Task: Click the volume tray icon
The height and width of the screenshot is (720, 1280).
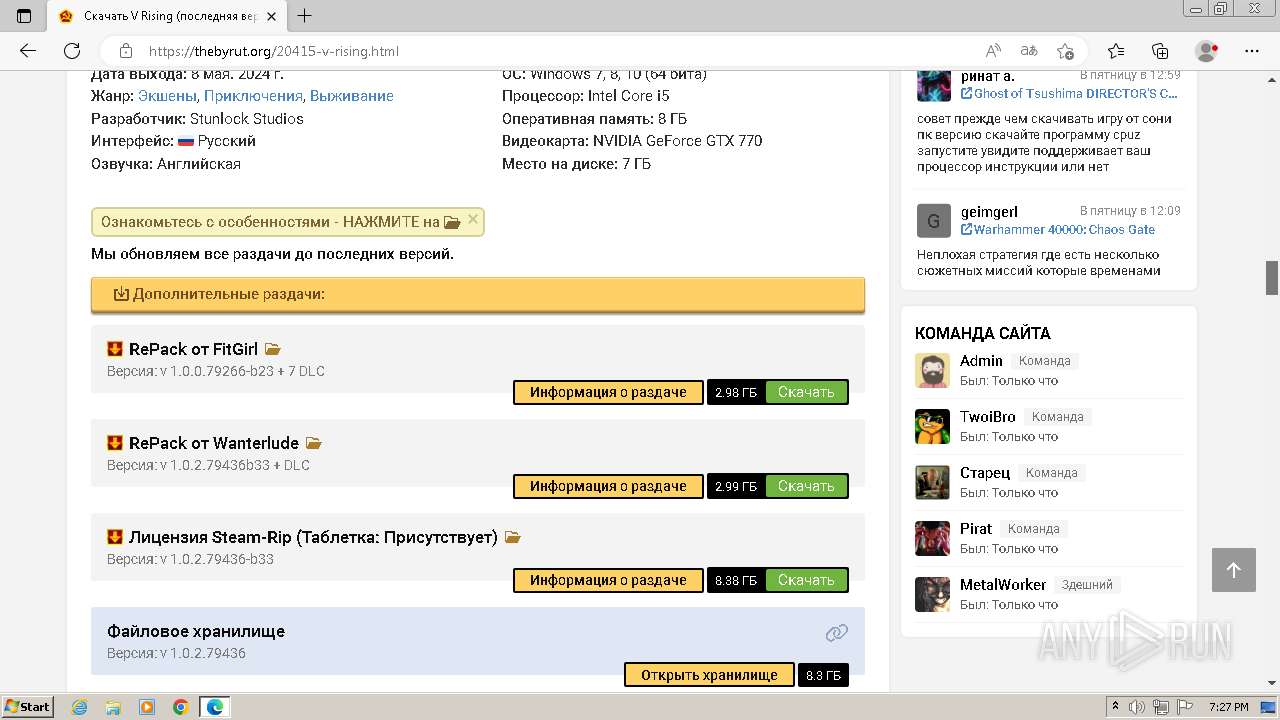Action: click(1137, 707)
